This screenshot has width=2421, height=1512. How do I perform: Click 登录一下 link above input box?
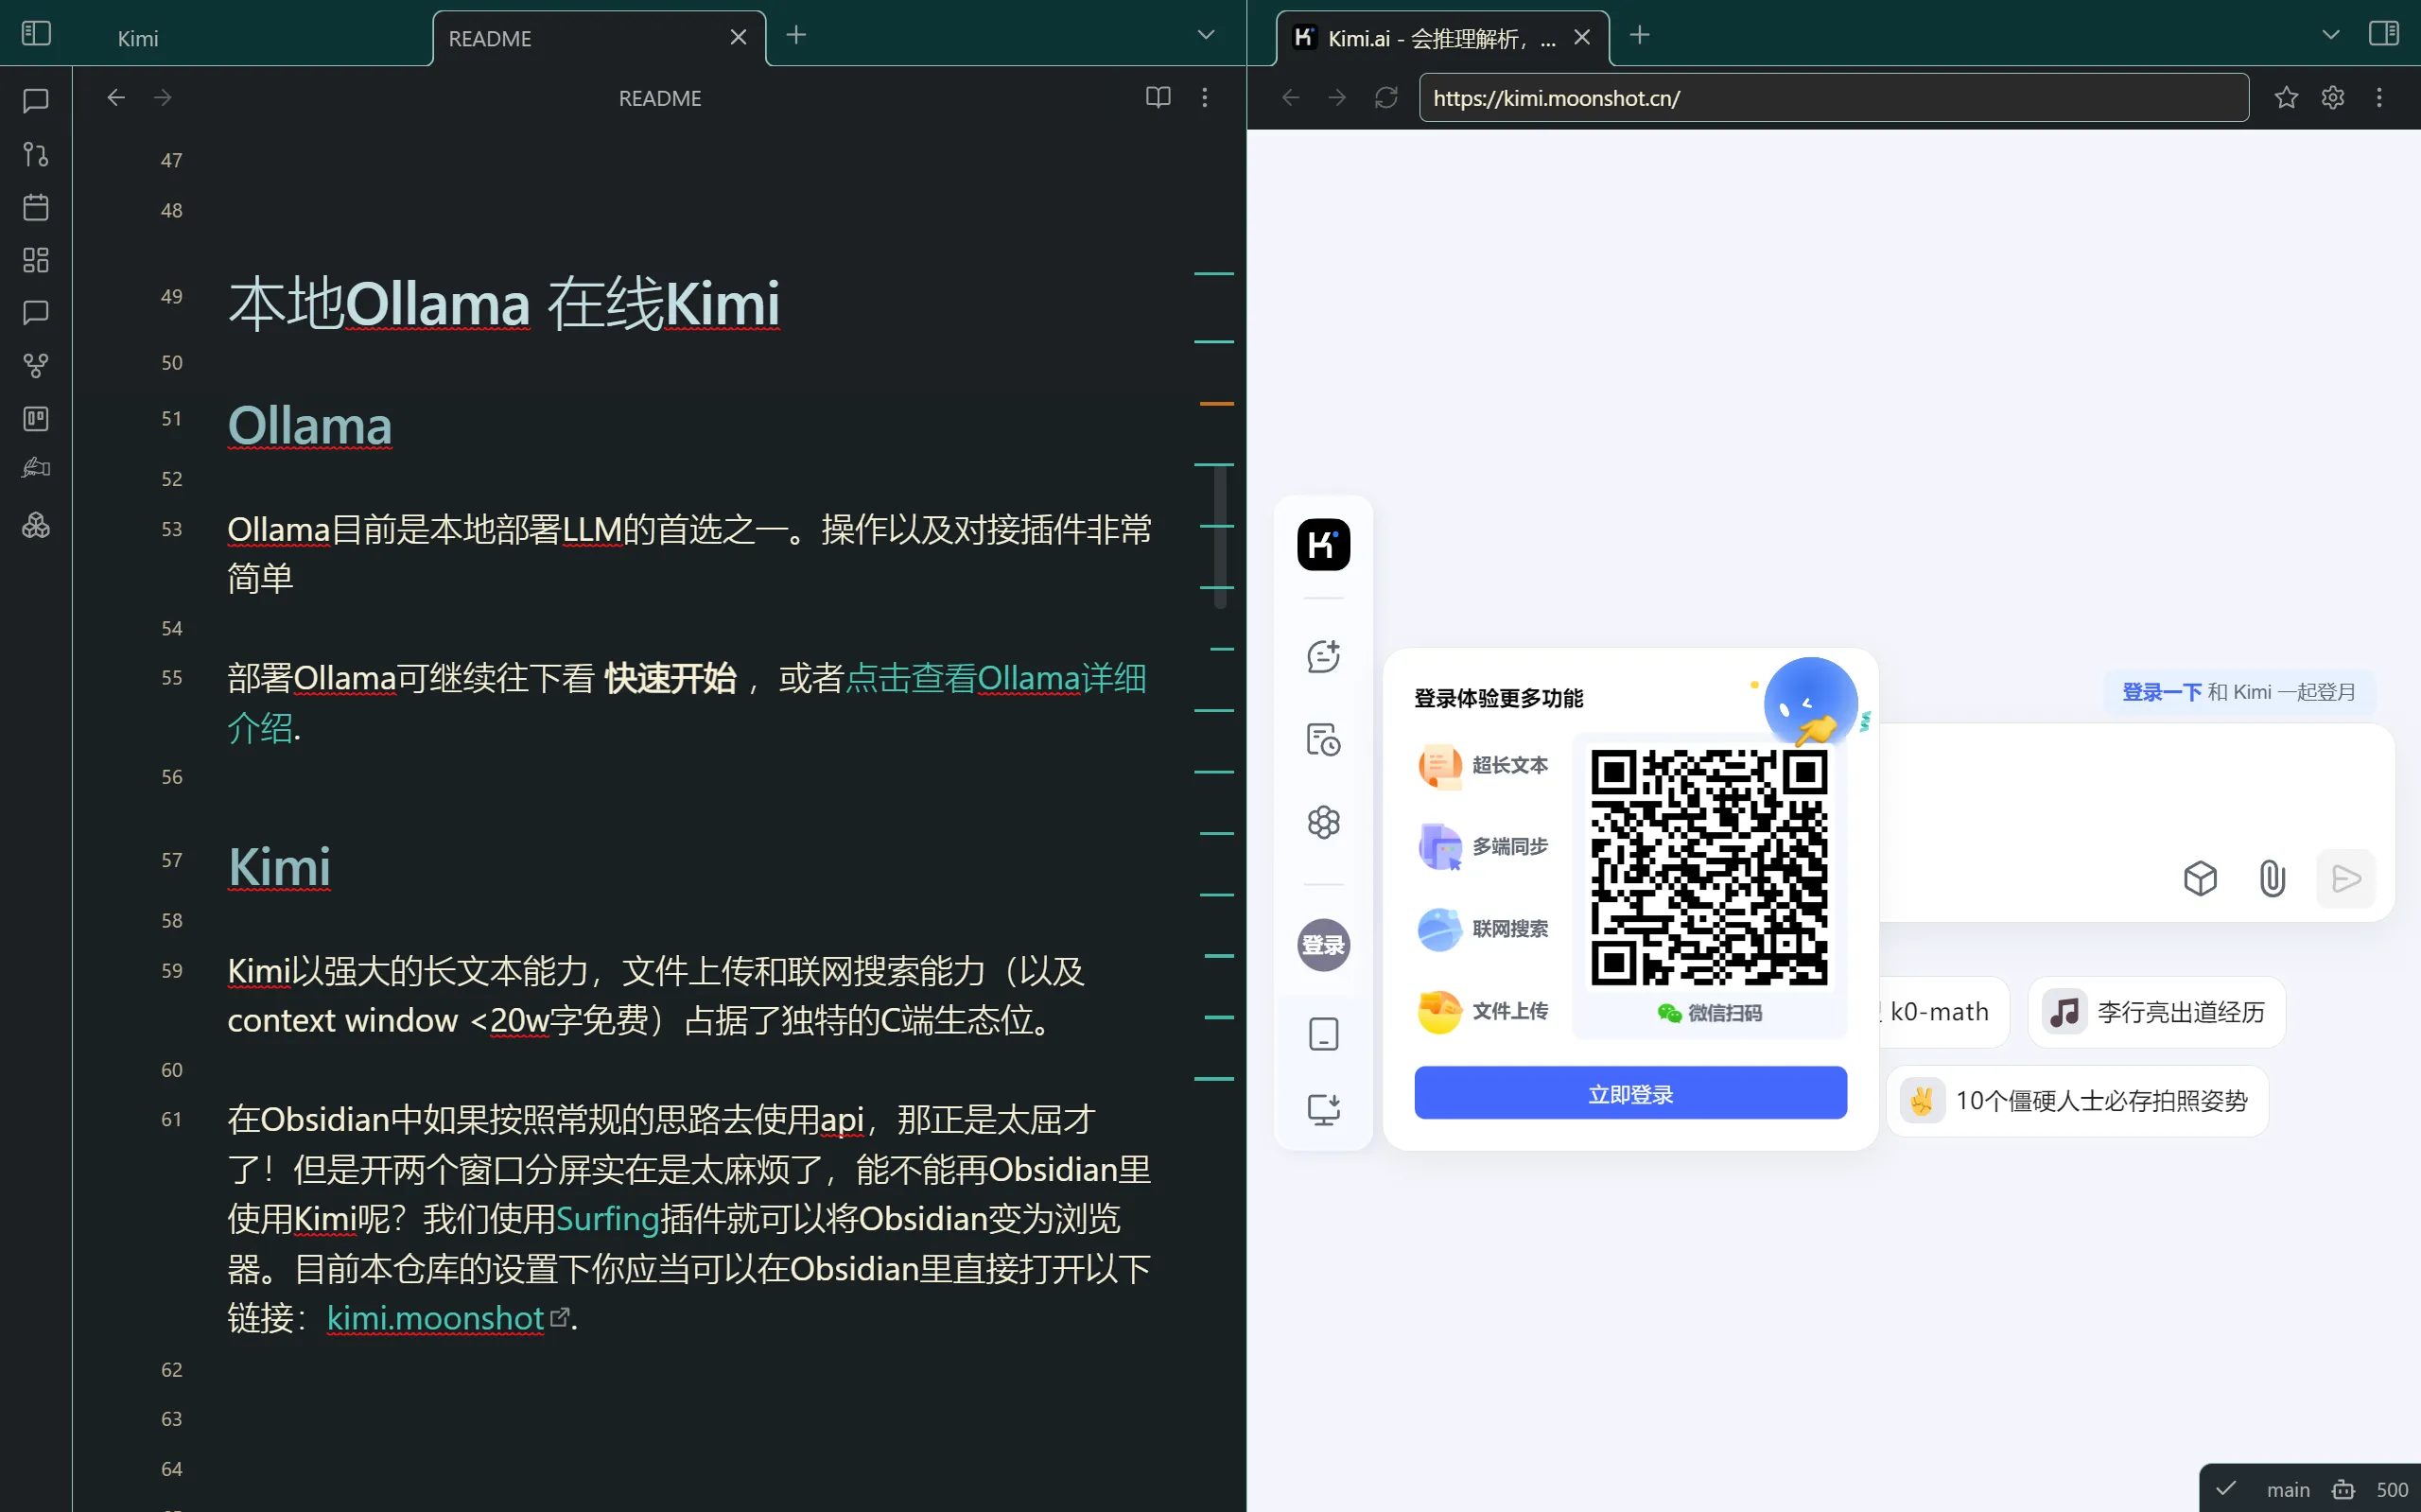pos(2162,692)
